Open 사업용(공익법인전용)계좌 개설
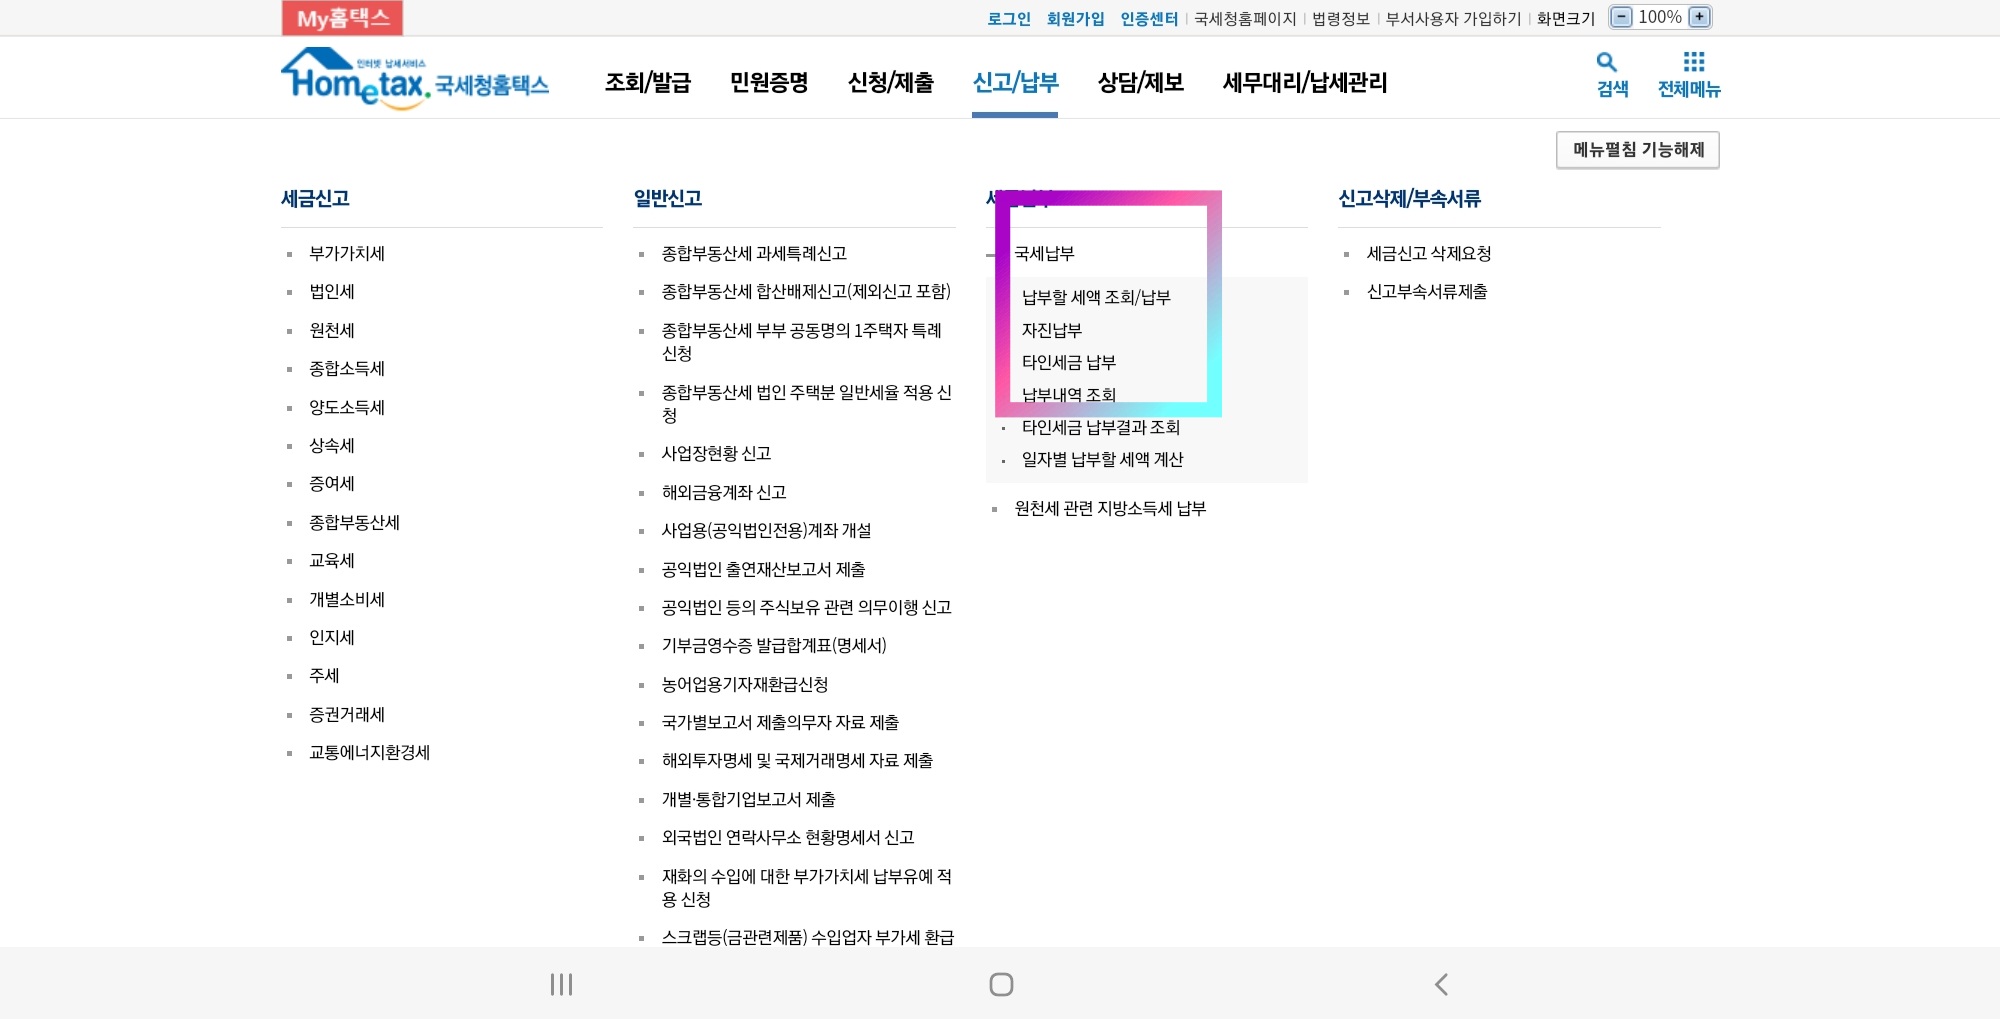The height and width of the screenshot is (1019, 2000). pyautogui.click(x=766, y=531)
